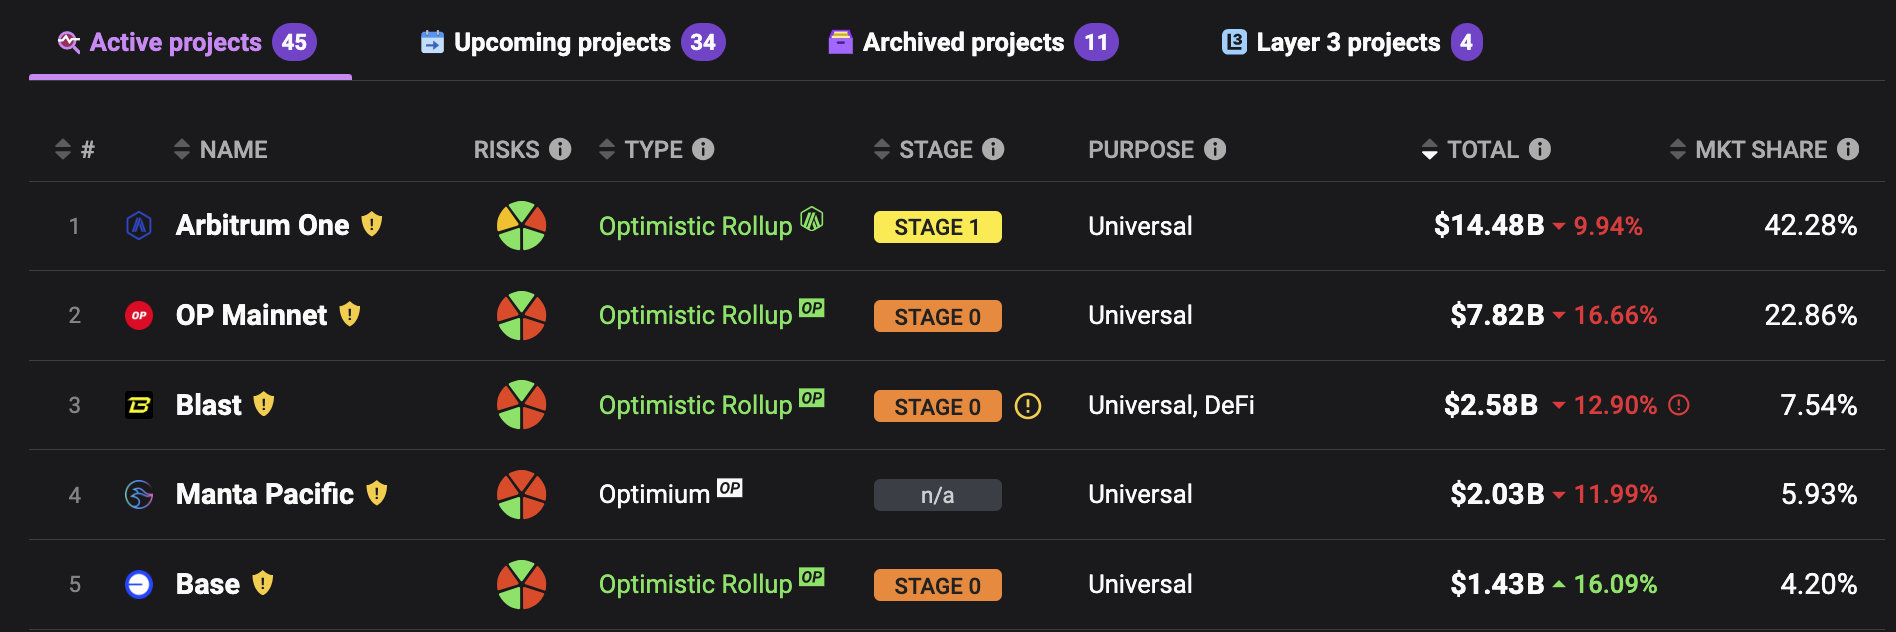
Task: Click the Base logo icon
Action: [139, 584]
